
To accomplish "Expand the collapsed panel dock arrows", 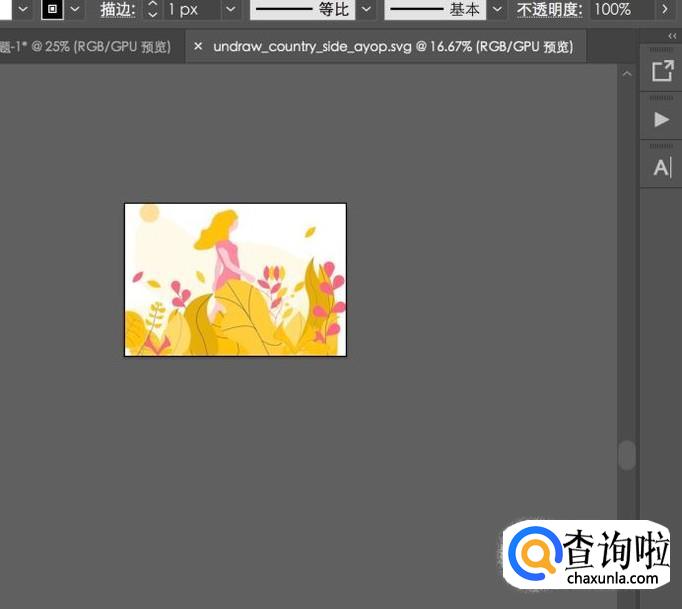I will (672, 36).
